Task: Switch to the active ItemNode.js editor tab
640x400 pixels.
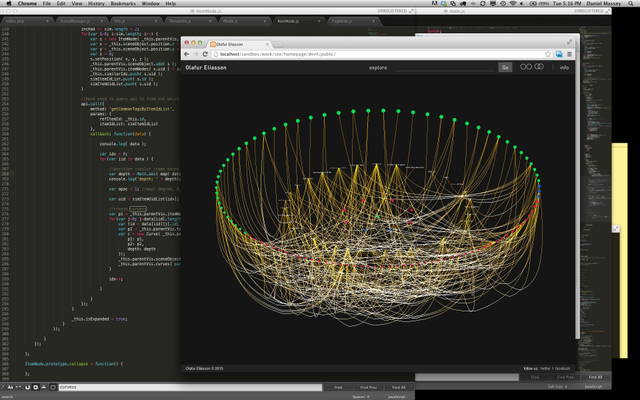Action: [298, 21]
